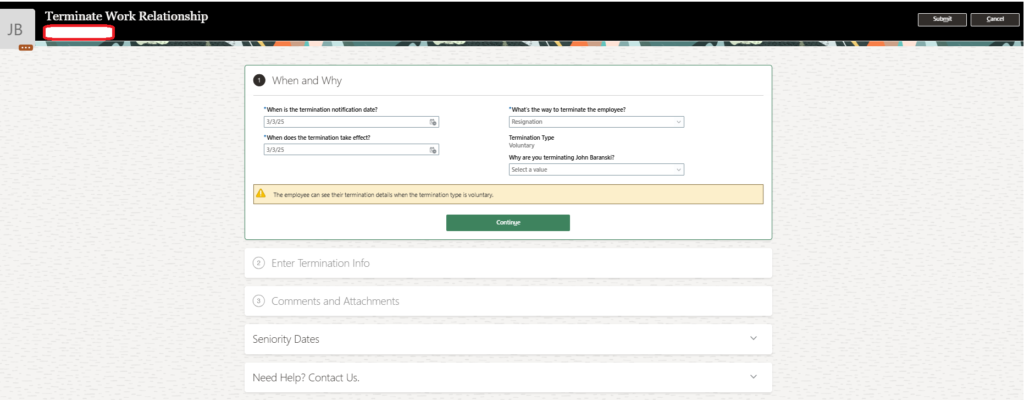Open the termination reason dropdown
Screen dimensions: 1024x400
pyautogui.click(x=596, y=169)
